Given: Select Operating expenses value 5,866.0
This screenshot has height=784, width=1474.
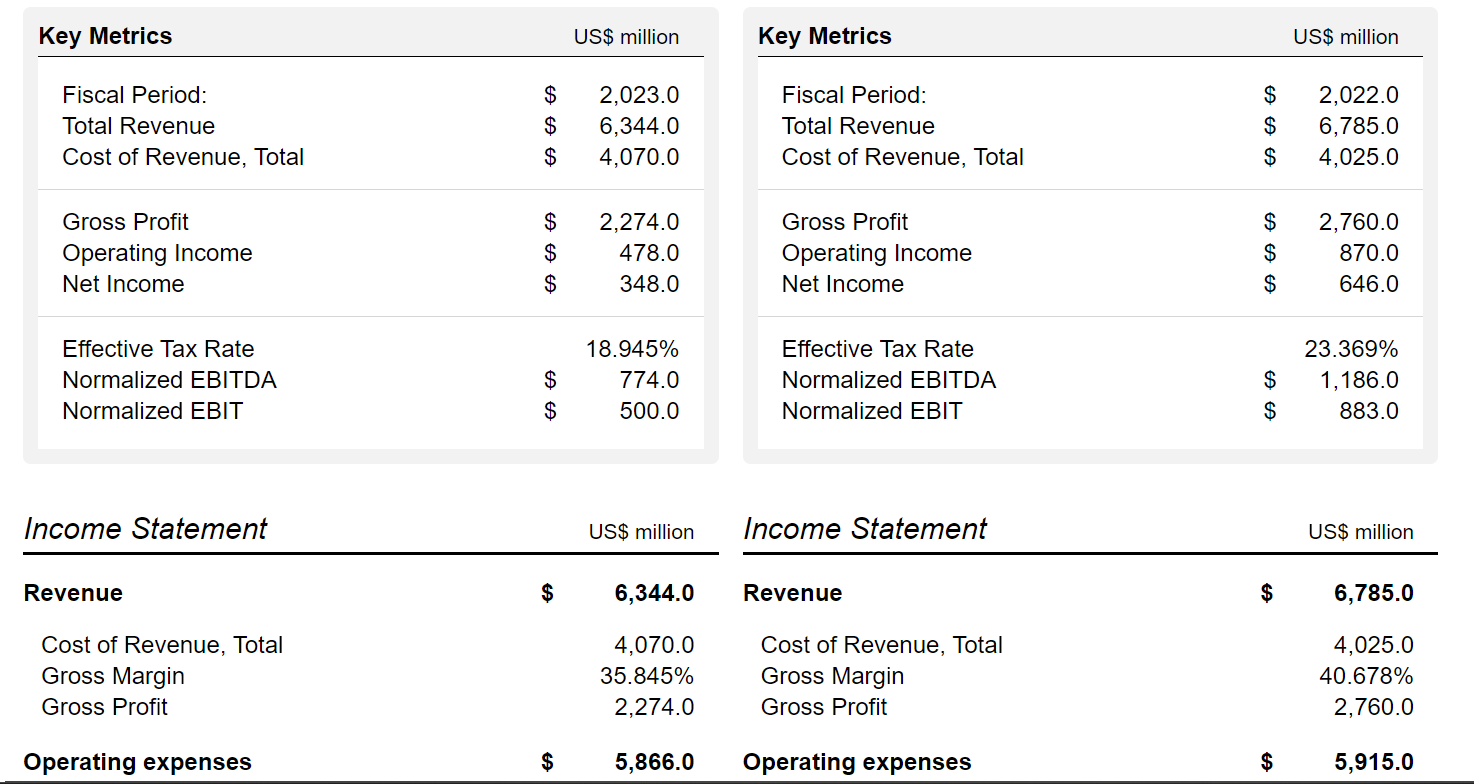Looking at the screenshot, I should point(654,762).
